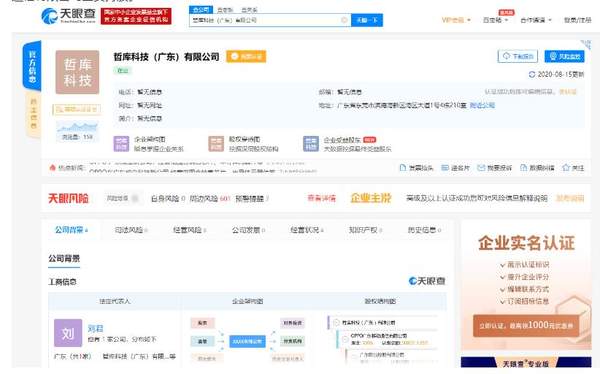Collapse the 哲库科技 node in equity tree

[337, 323]
